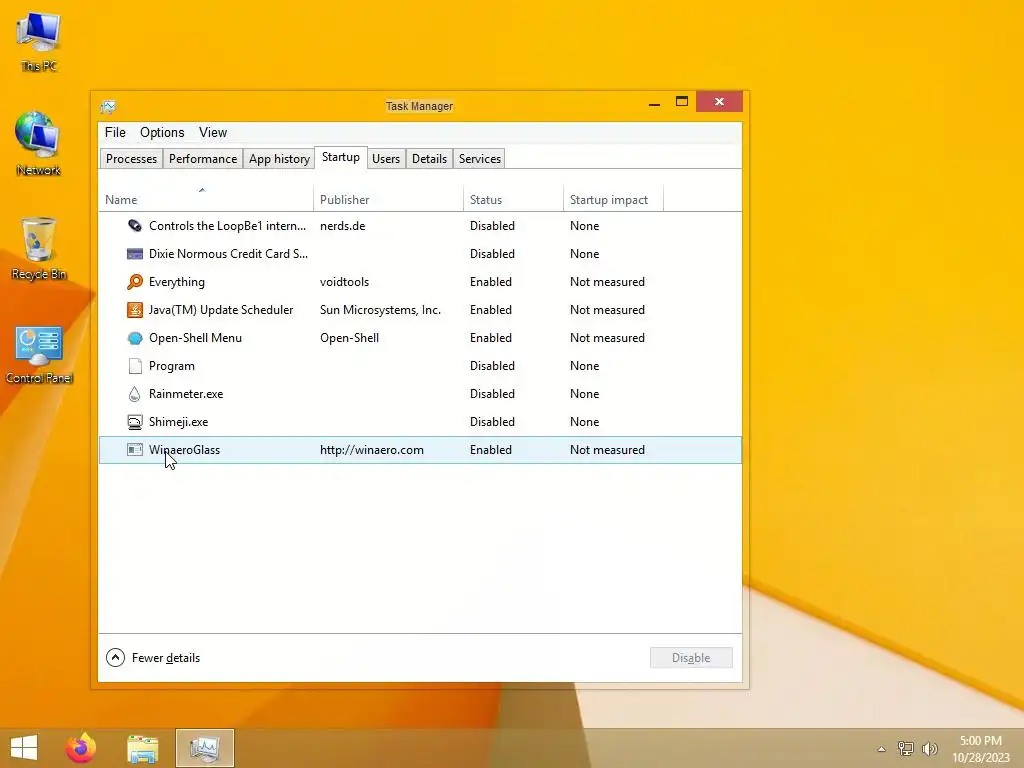Switch to the App history tab

coord(279,159)
